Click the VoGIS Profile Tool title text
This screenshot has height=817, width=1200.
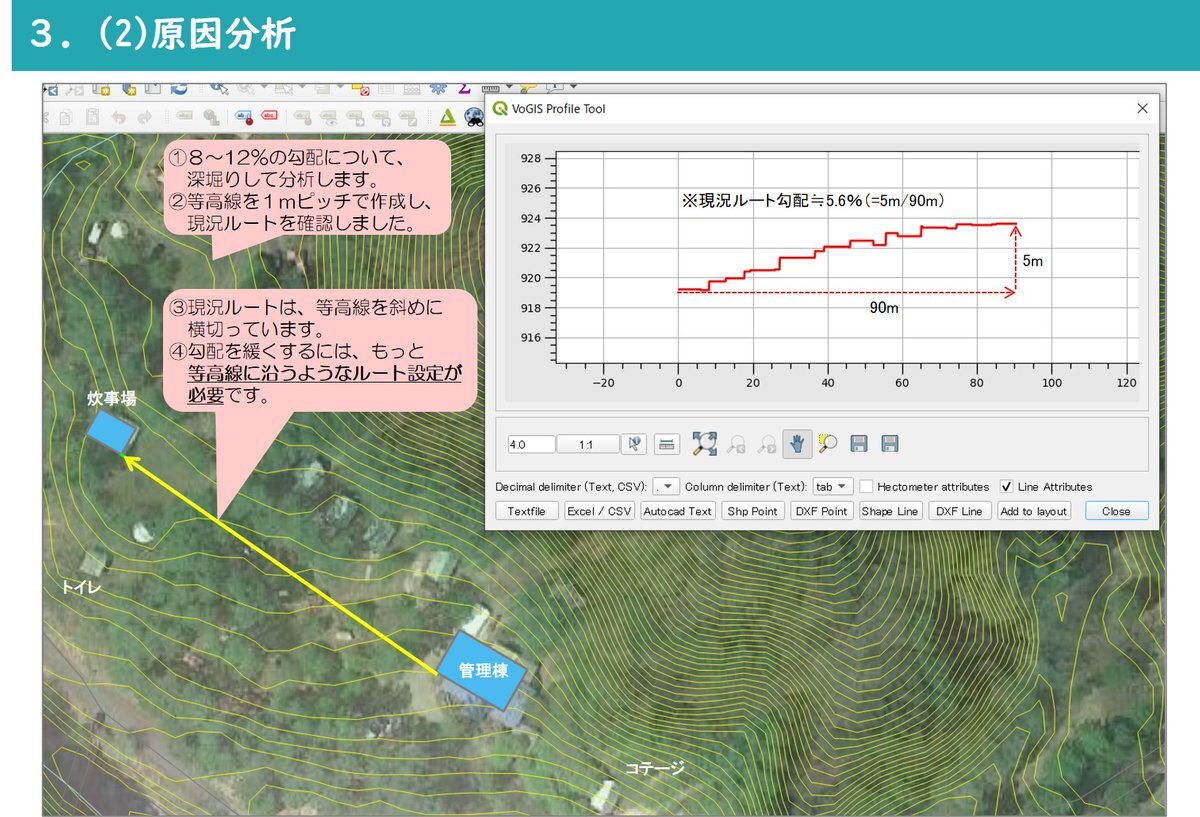[x=559, y=109]
